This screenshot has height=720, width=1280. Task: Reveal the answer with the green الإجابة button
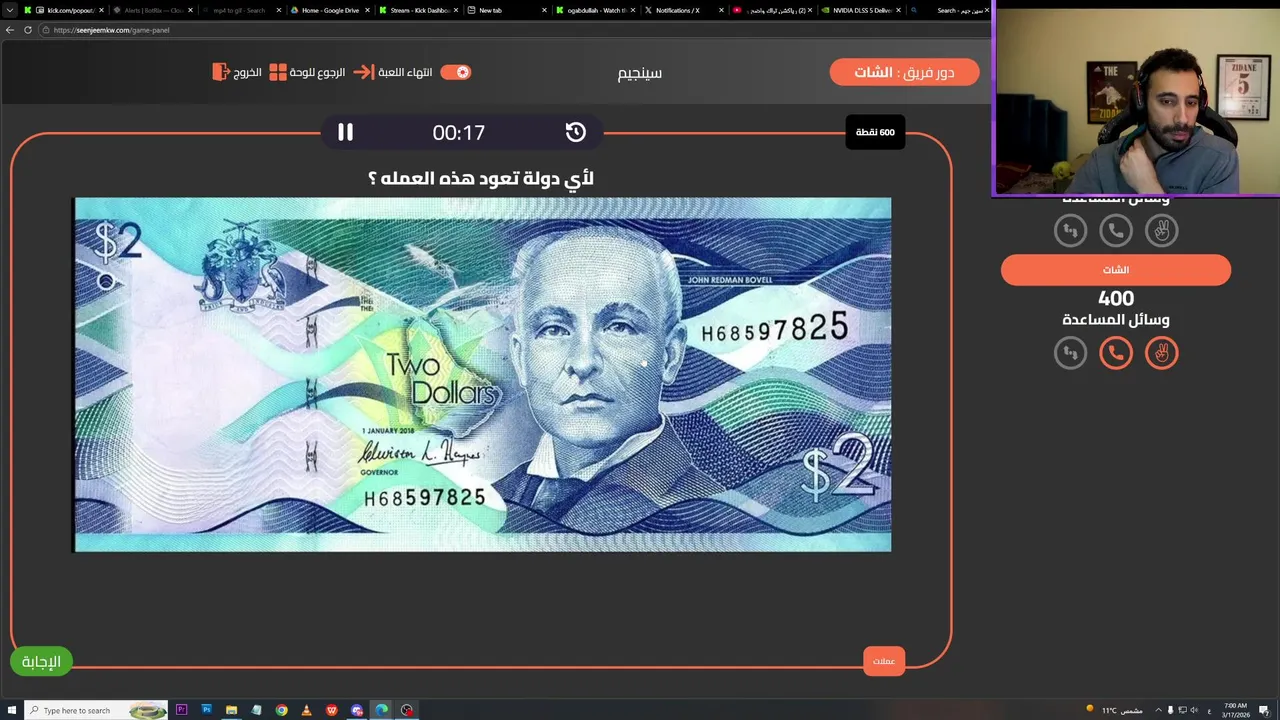coord(41,661)
